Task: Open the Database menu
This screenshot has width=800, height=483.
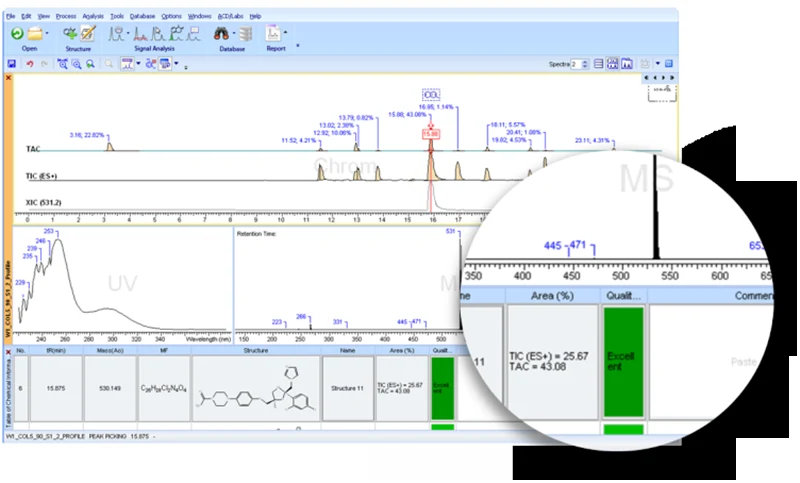Action: [142, 16]
